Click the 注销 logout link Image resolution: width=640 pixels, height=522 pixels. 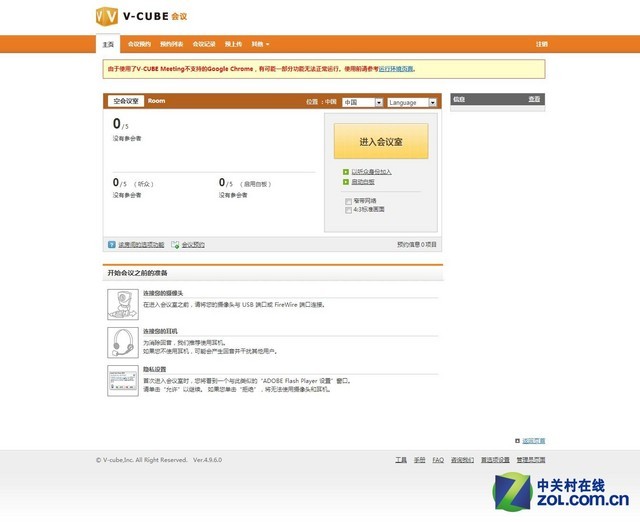(x=541, y=44)
